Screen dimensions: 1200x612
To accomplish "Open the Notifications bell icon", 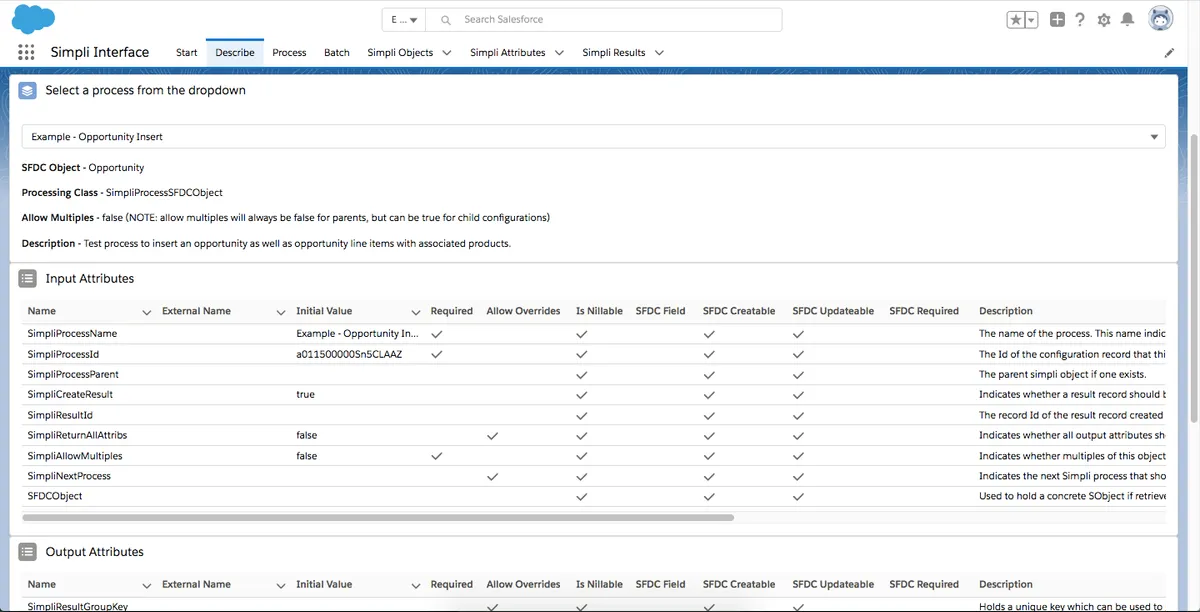I will pos(1128,20).
